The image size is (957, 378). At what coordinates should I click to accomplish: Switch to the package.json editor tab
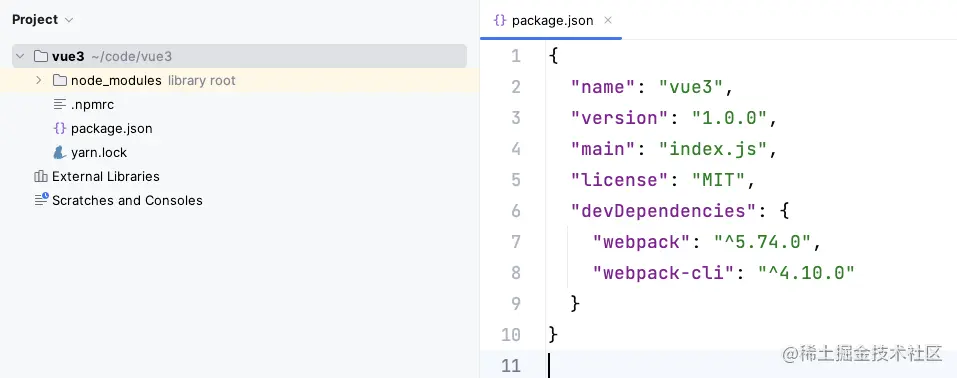coord(551,20)
